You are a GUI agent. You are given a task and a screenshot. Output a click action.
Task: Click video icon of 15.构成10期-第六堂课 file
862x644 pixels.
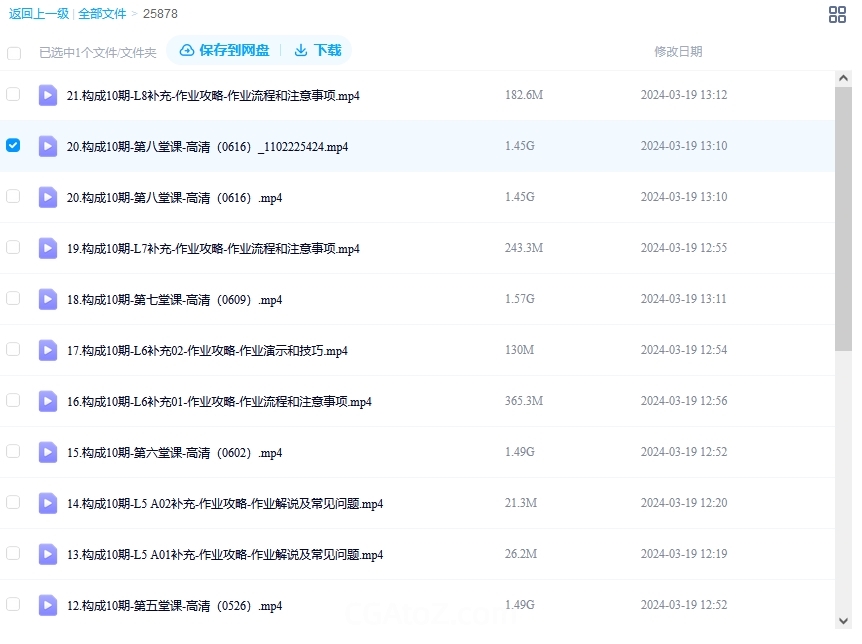pos(48,452)
